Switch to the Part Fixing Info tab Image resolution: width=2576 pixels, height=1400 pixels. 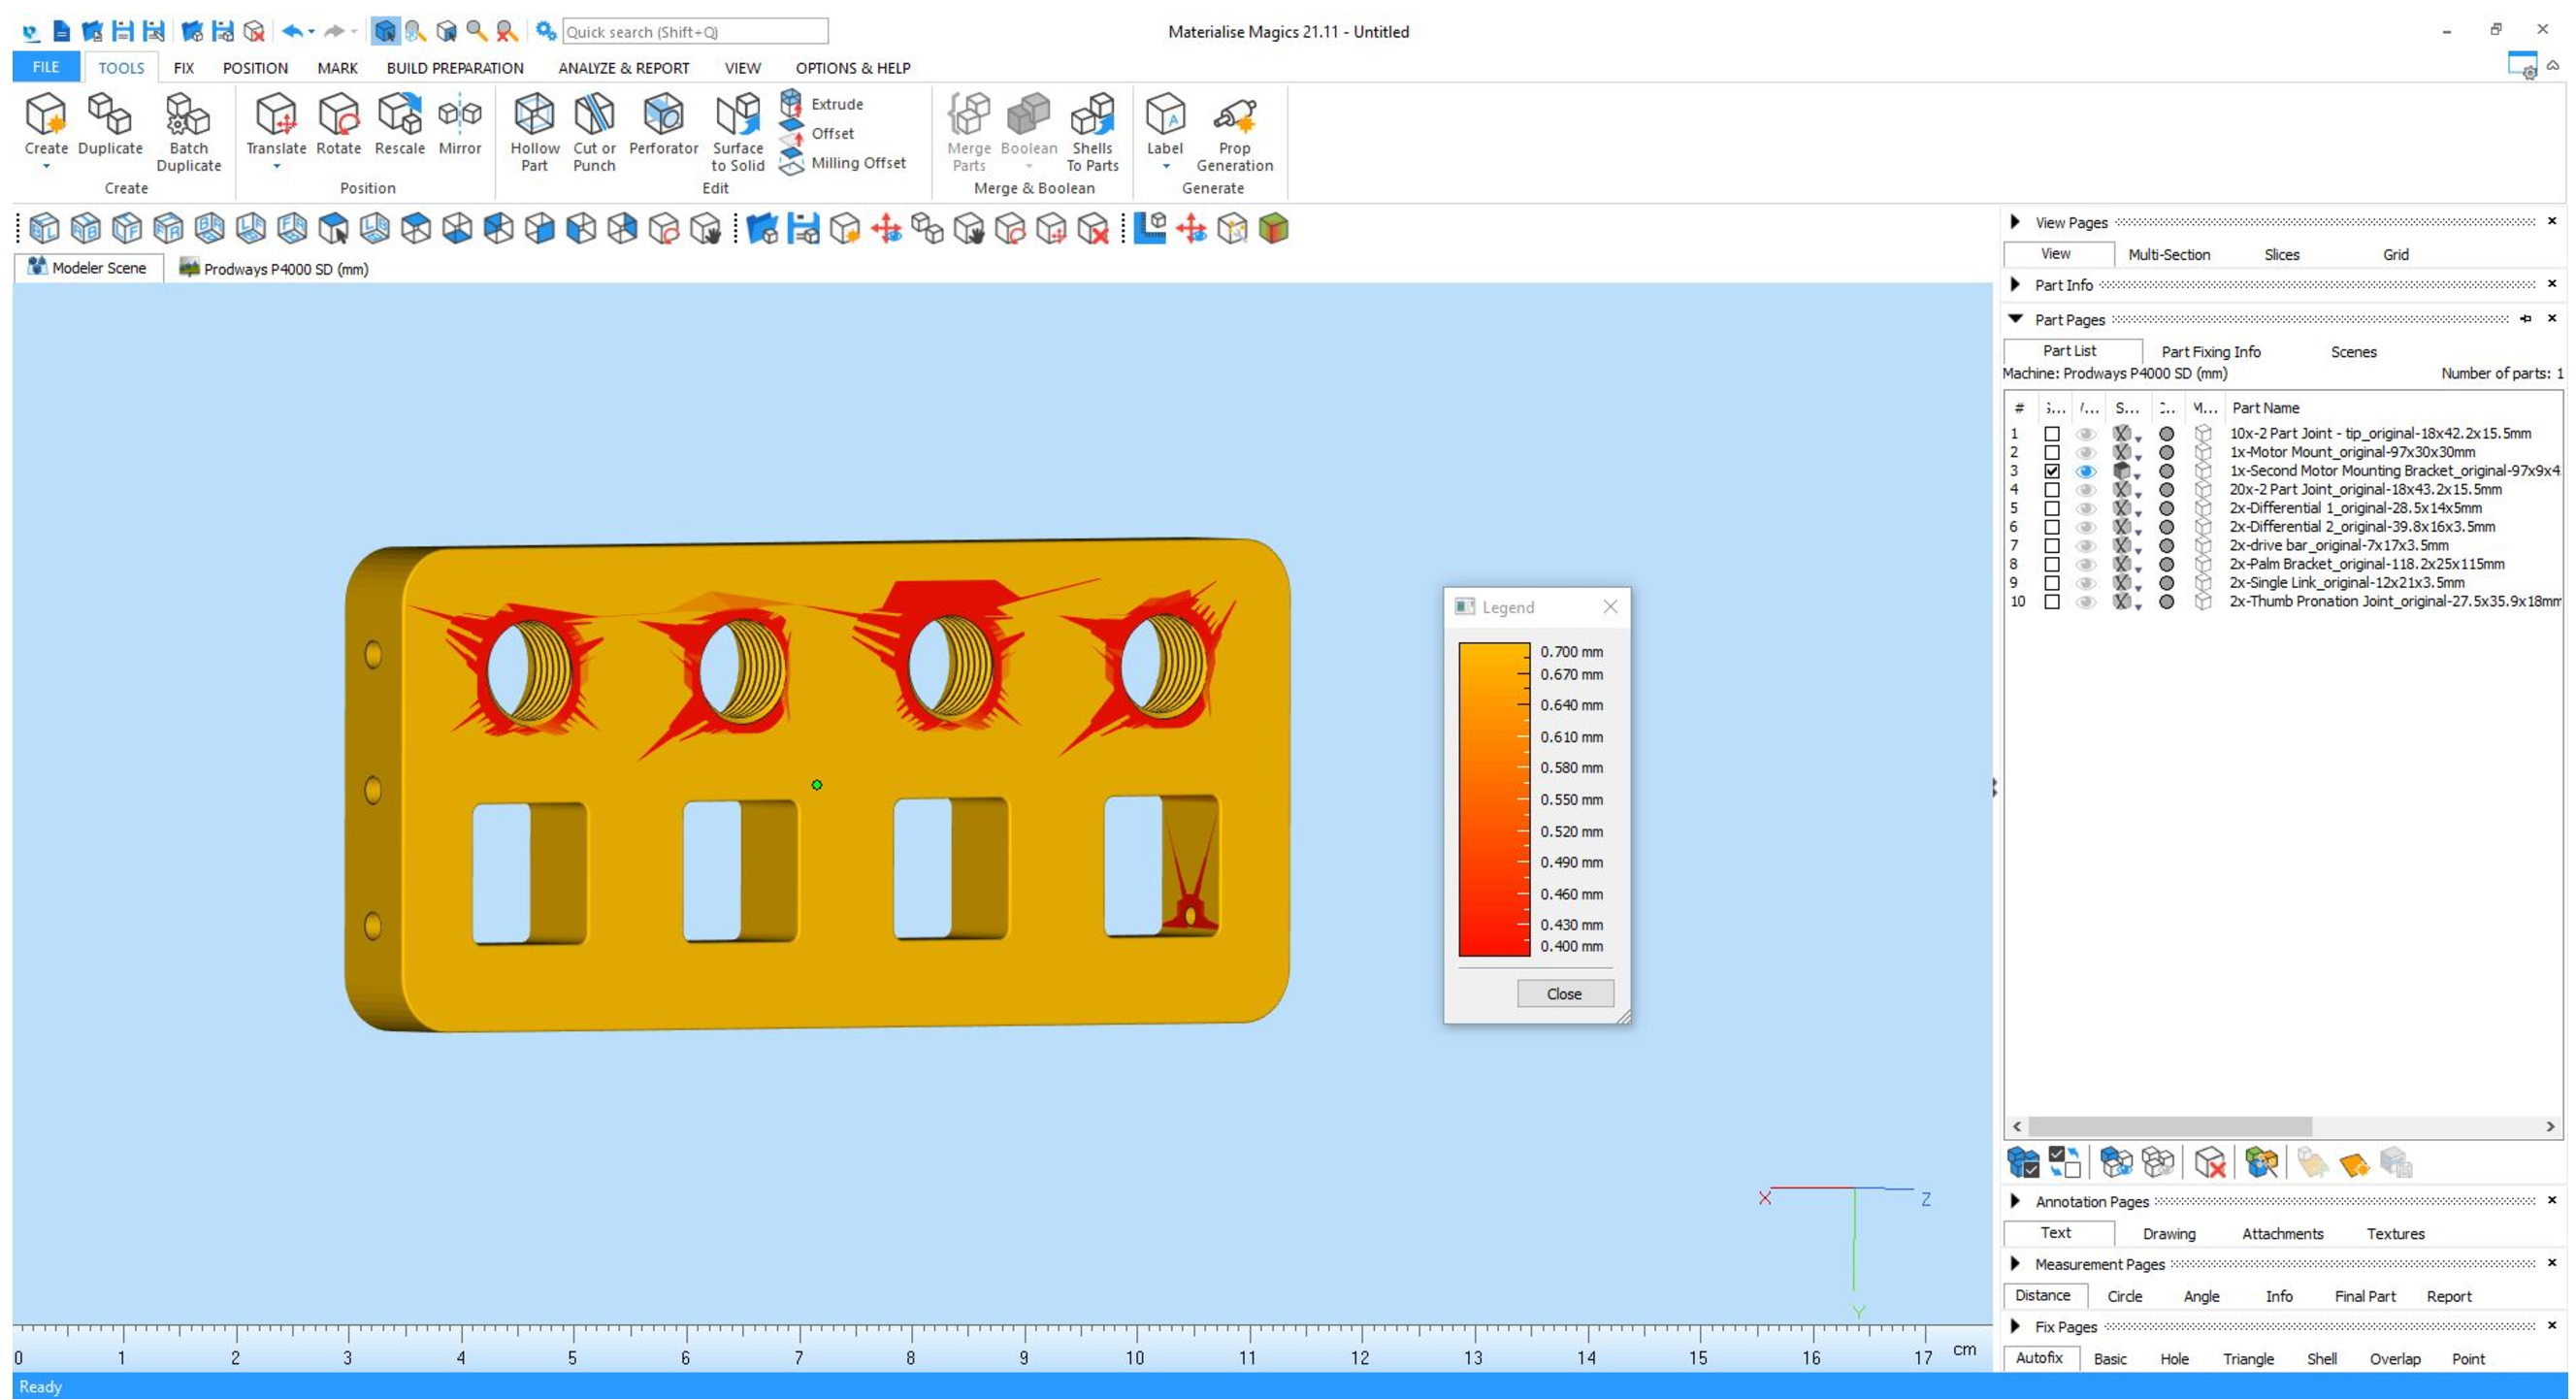[2210, 352]
